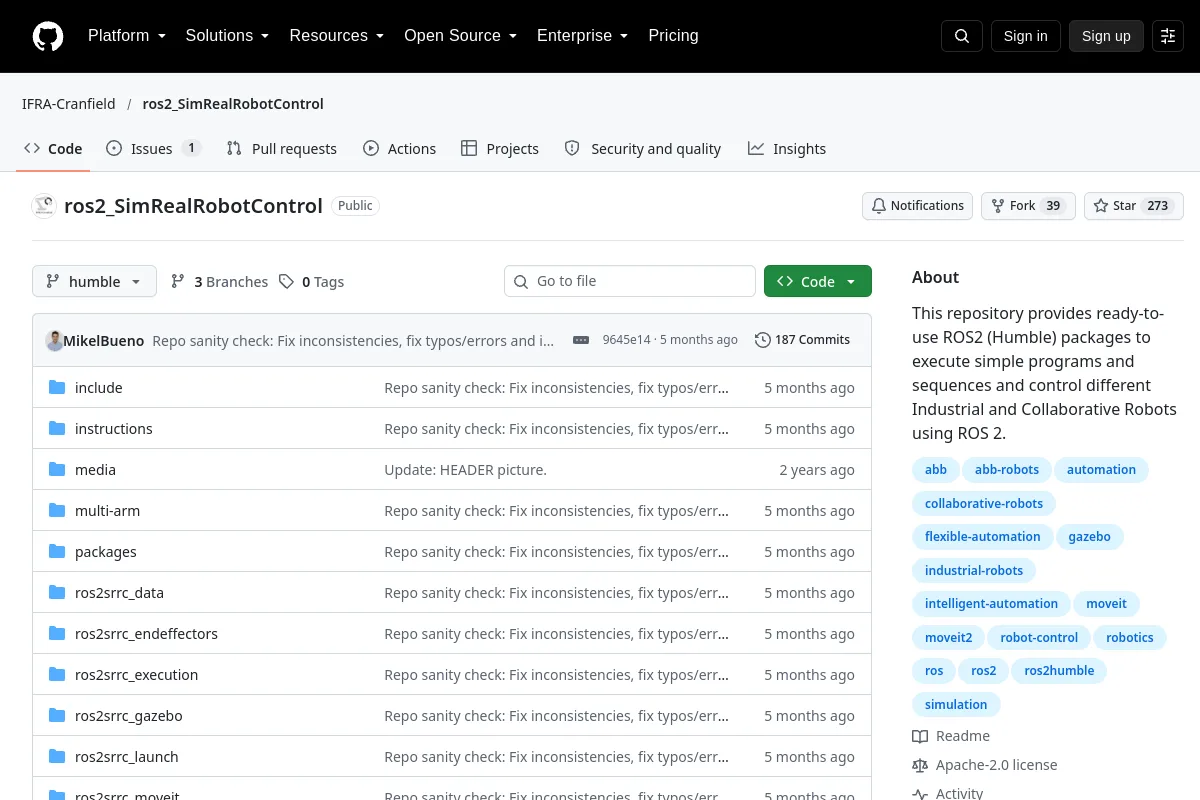Screen dimensions: 1200x800
Task: Switch to the Code tab
Action: pyautogui.click(x=53, y=148)
